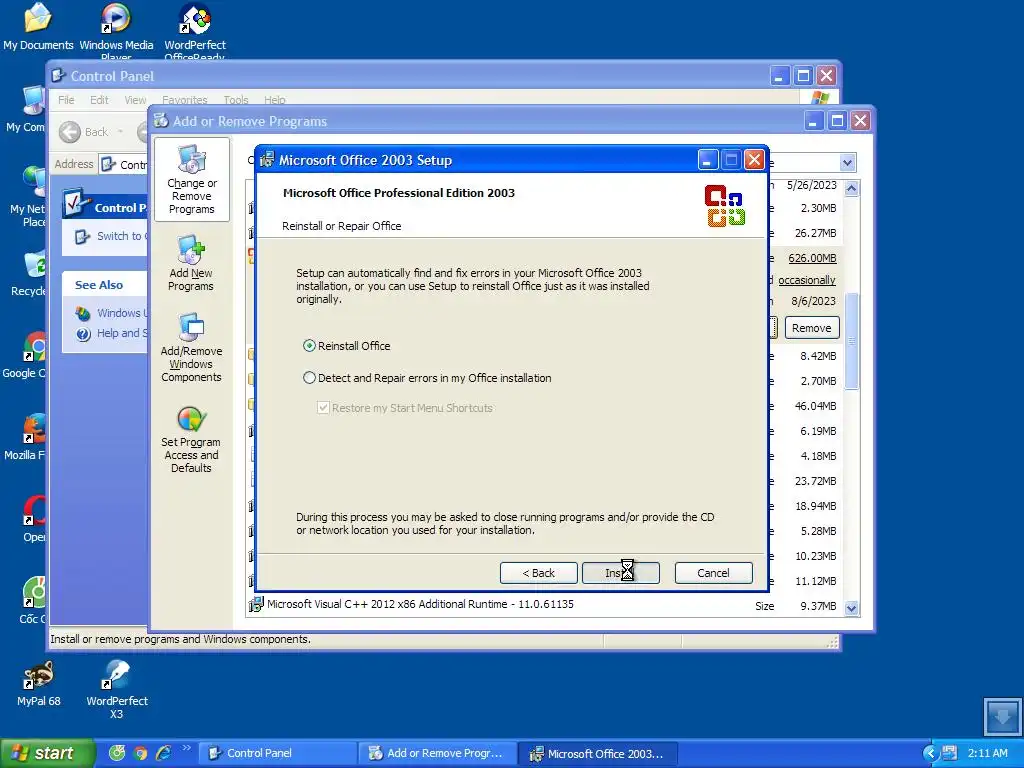
Task: Click the scroll down arrow of programs list
Action: tap(852, 608)
